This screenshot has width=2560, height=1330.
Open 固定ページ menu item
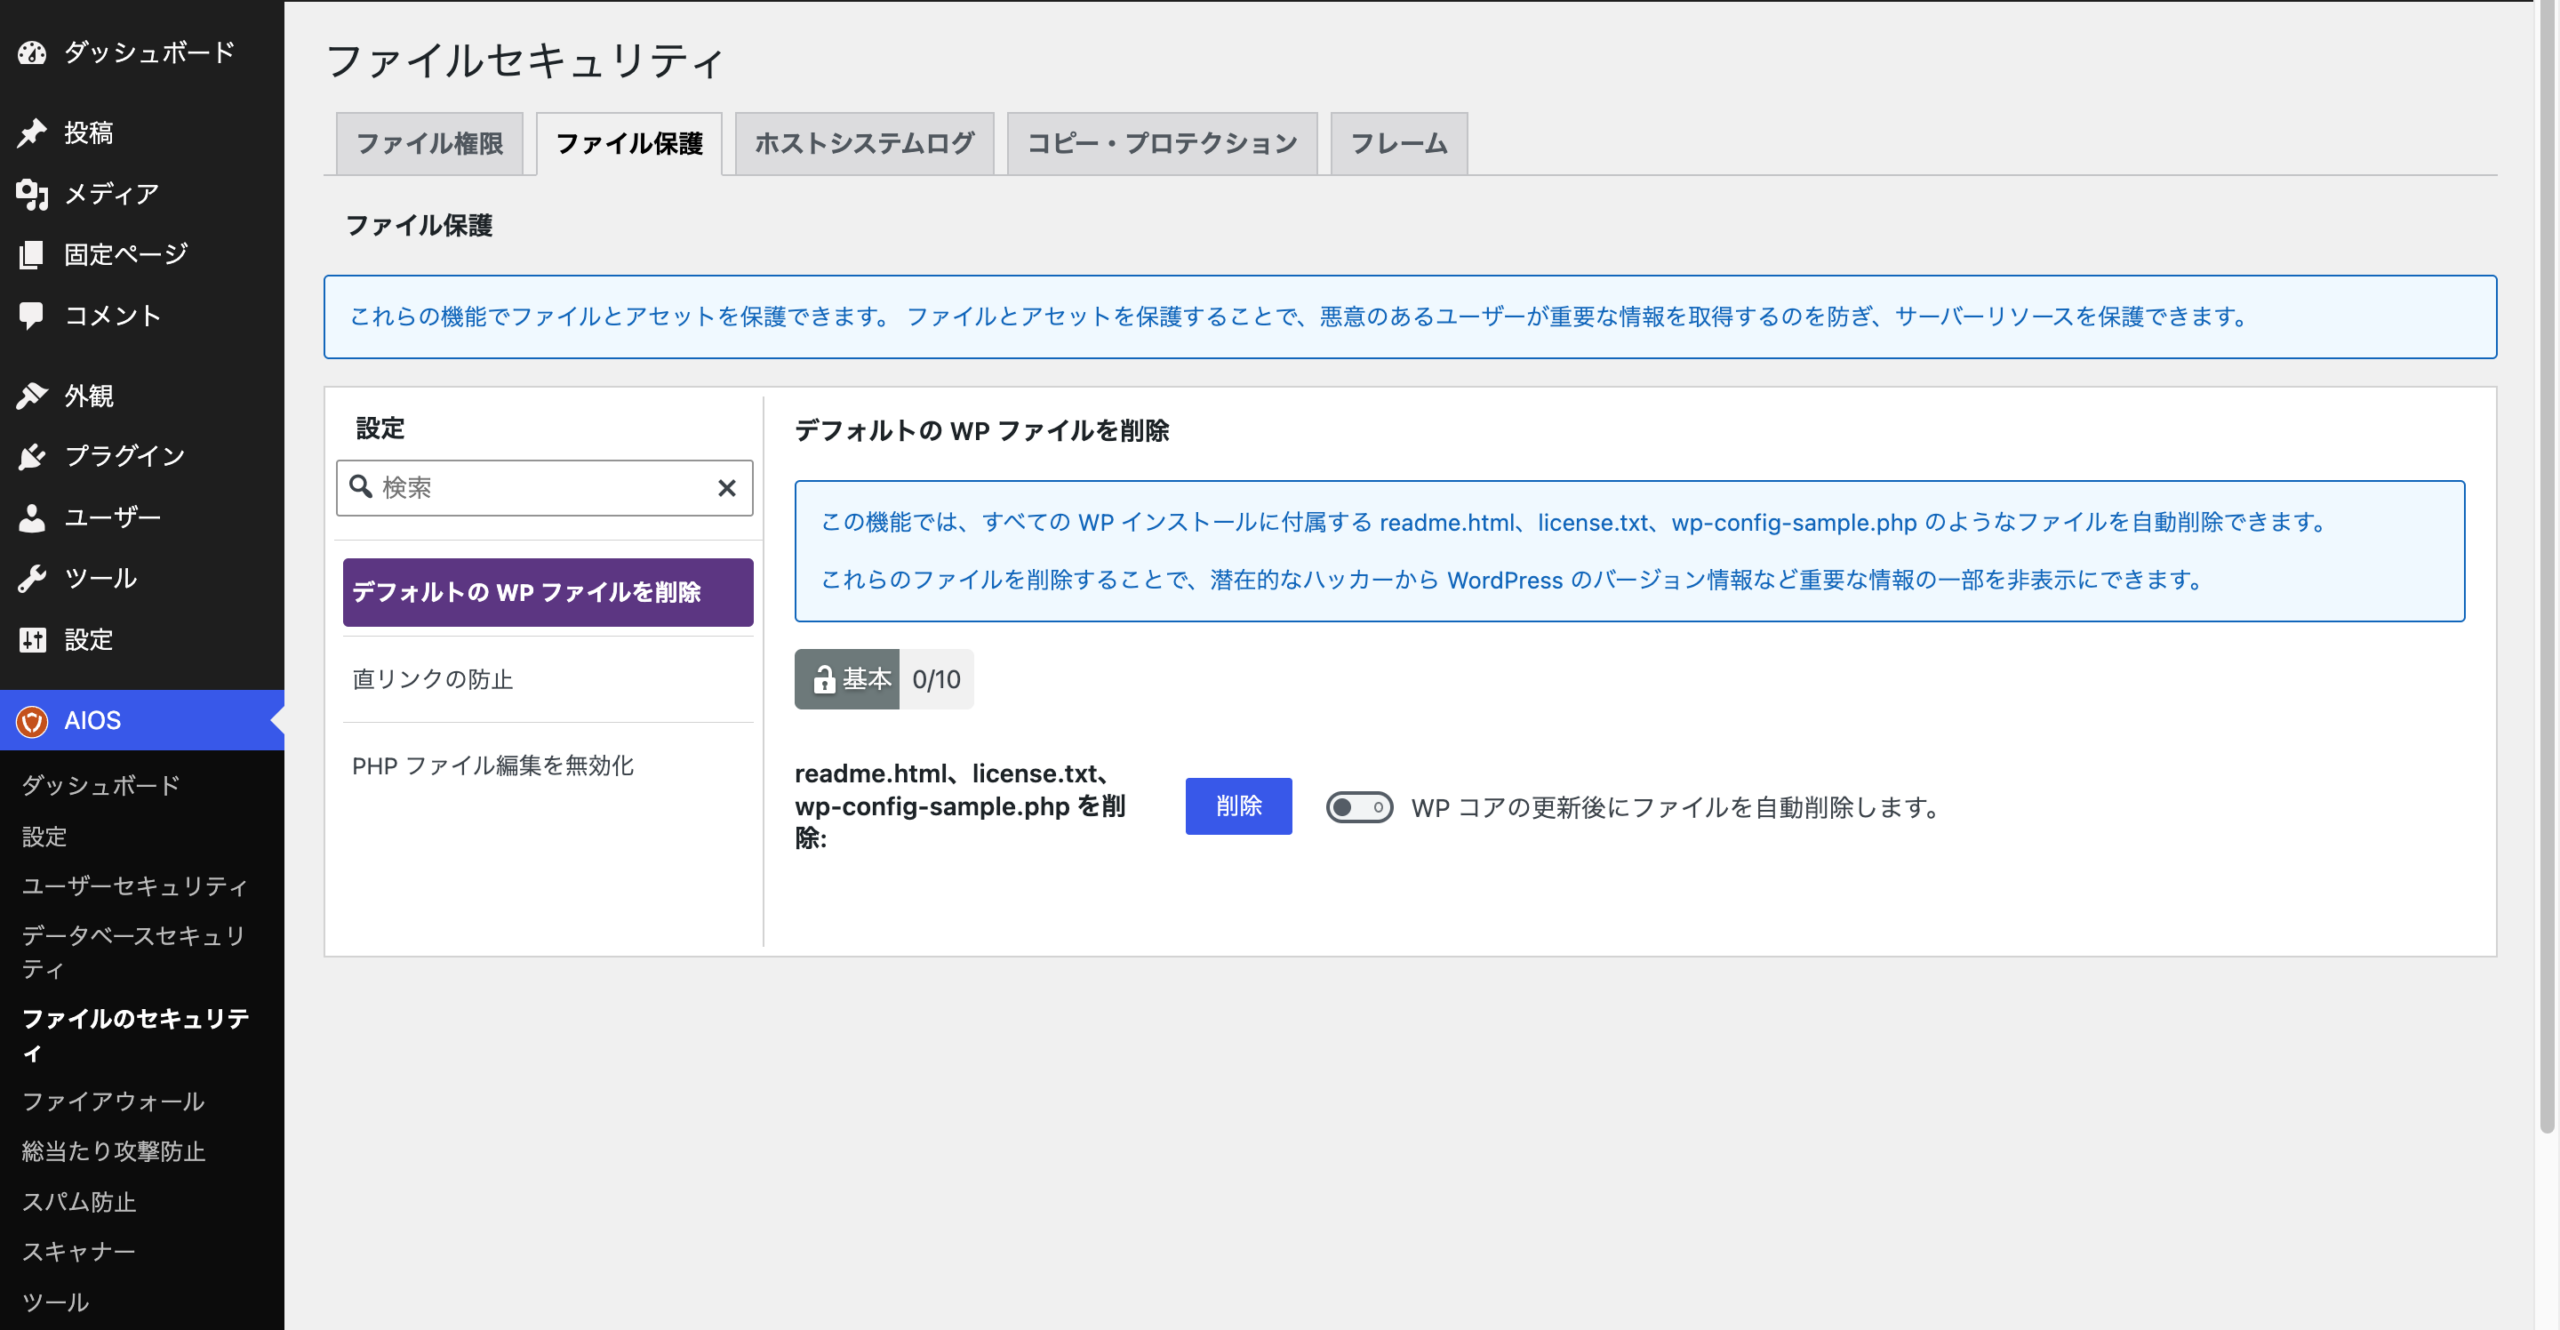point(142,254)
